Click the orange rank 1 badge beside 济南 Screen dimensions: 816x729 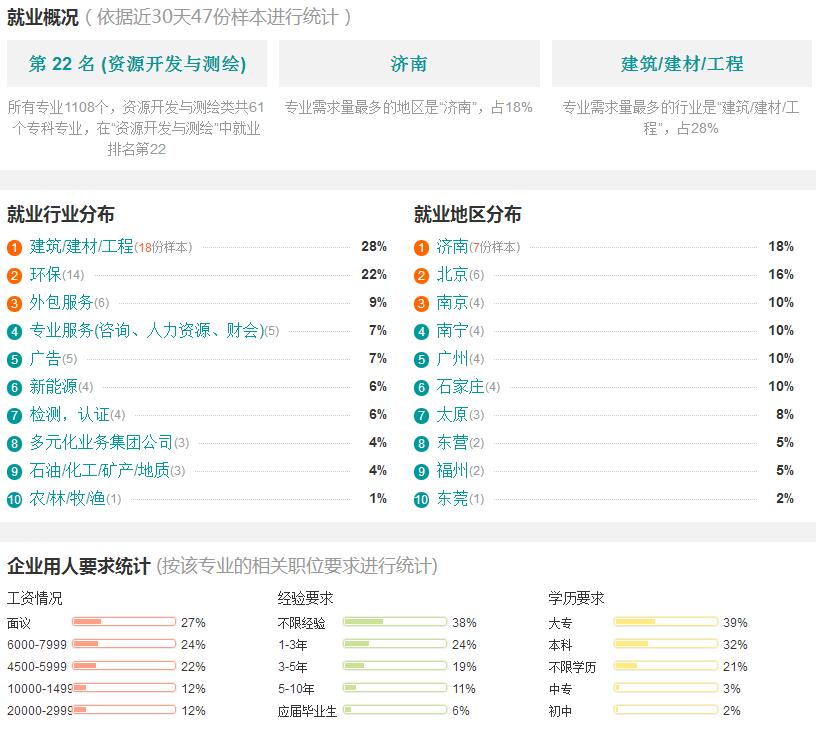pos(421,247)
